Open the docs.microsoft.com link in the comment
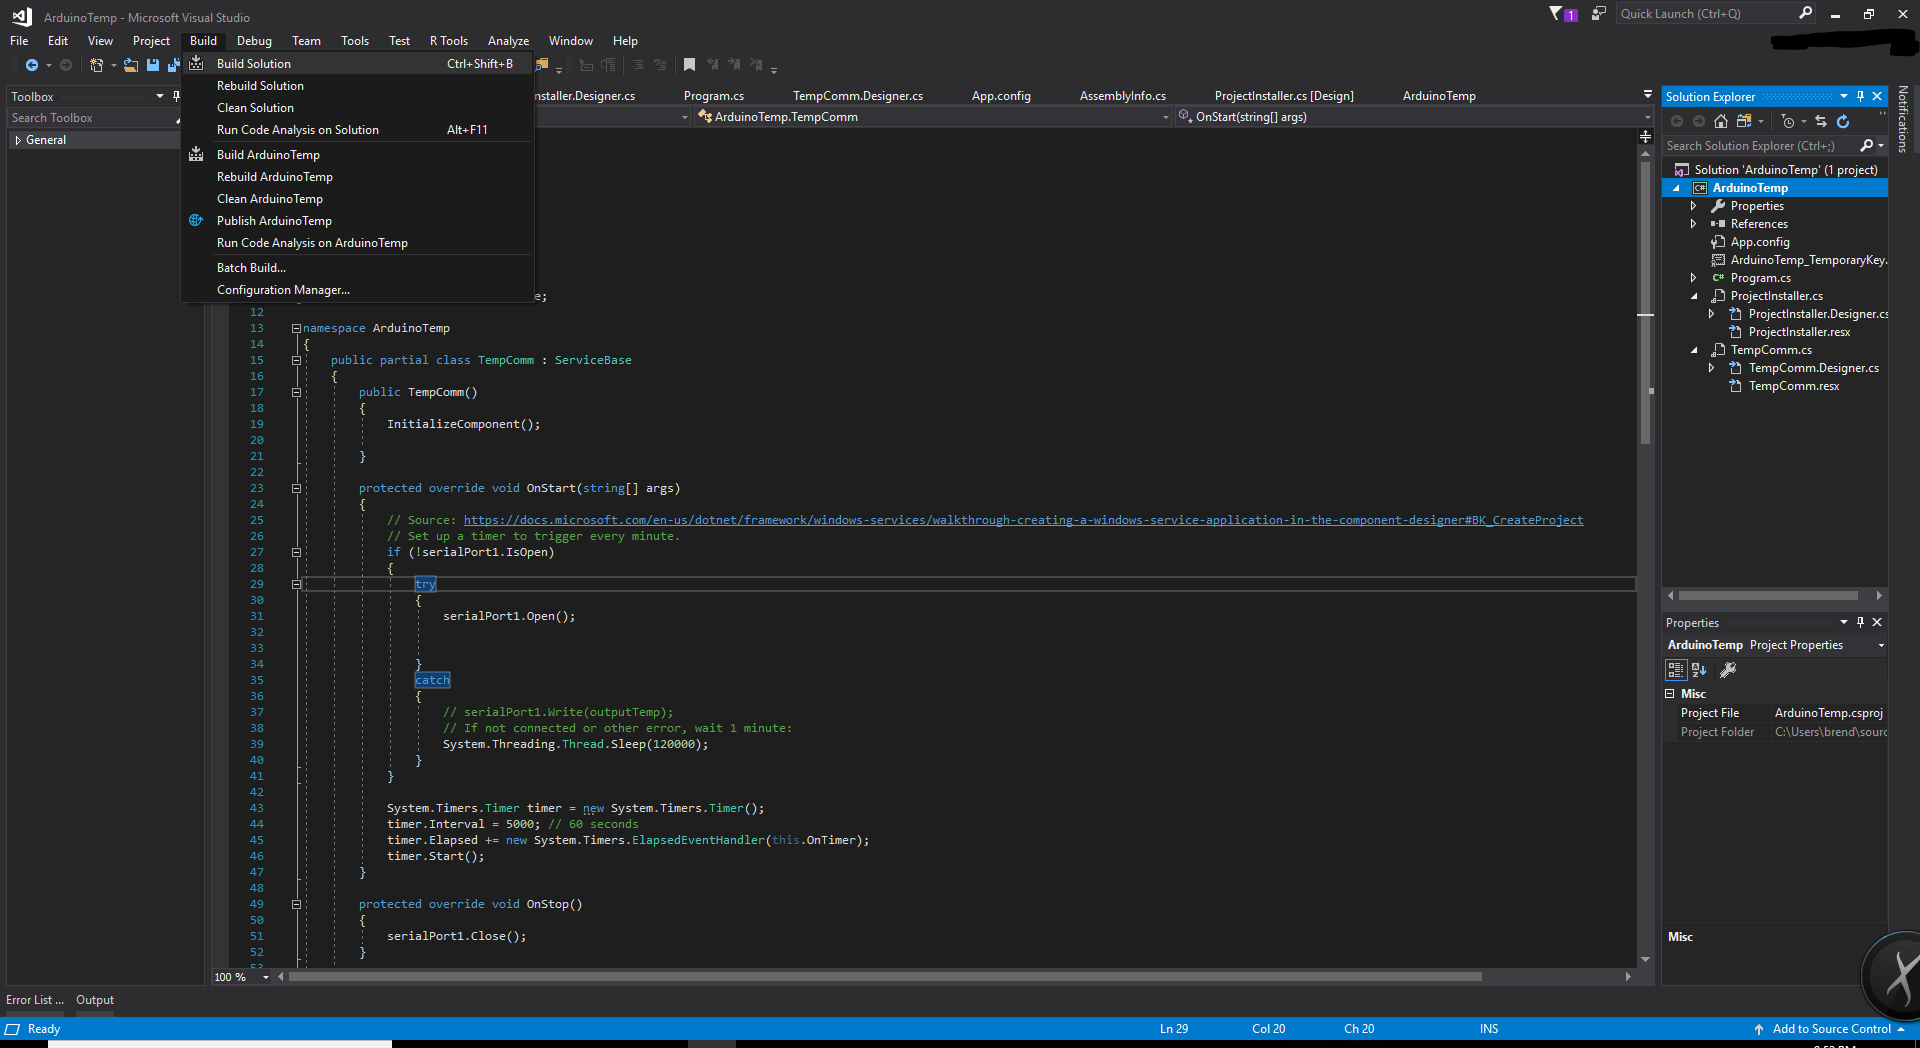The height and width of the screenshot is (1048, 1920). tap(1023, 520)
